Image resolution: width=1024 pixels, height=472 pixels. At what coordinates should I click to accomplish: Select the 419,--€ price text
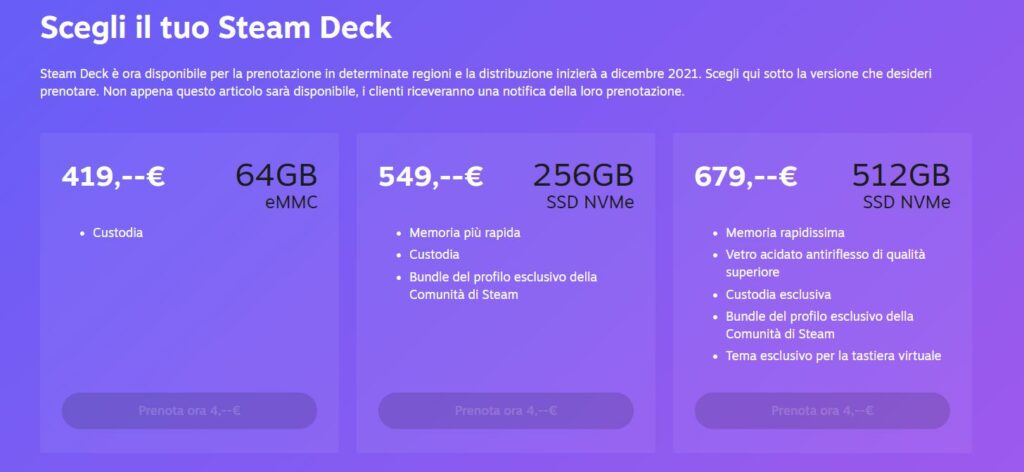[113, 176]
